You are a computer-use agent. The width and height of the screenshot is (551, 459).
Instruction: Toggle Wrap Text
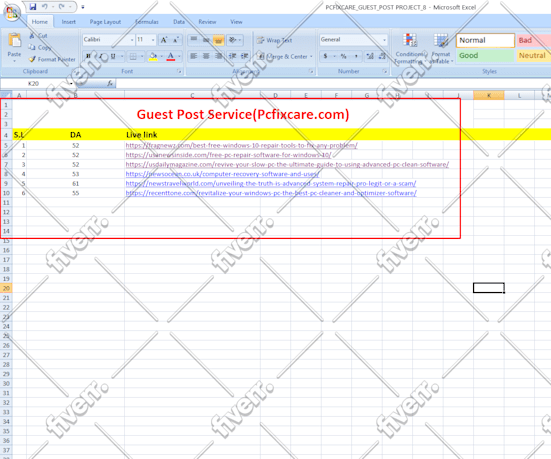click(x=274, y=40)
